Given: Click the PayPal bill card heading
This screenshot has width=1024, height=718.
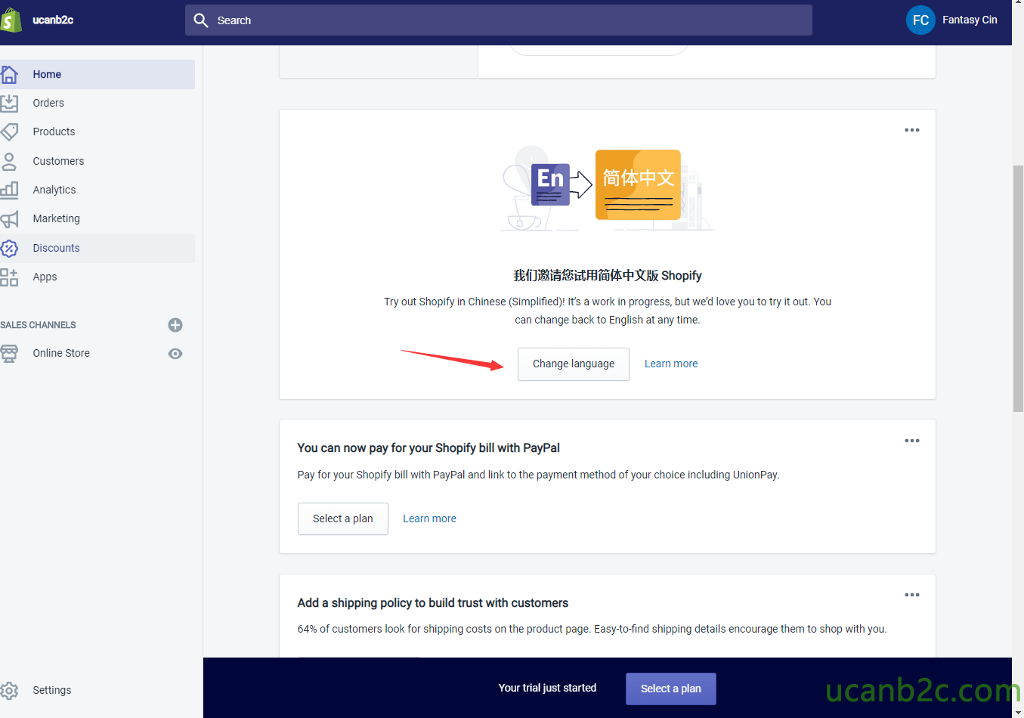Looking at the screenshot, I should pos(428,448).
